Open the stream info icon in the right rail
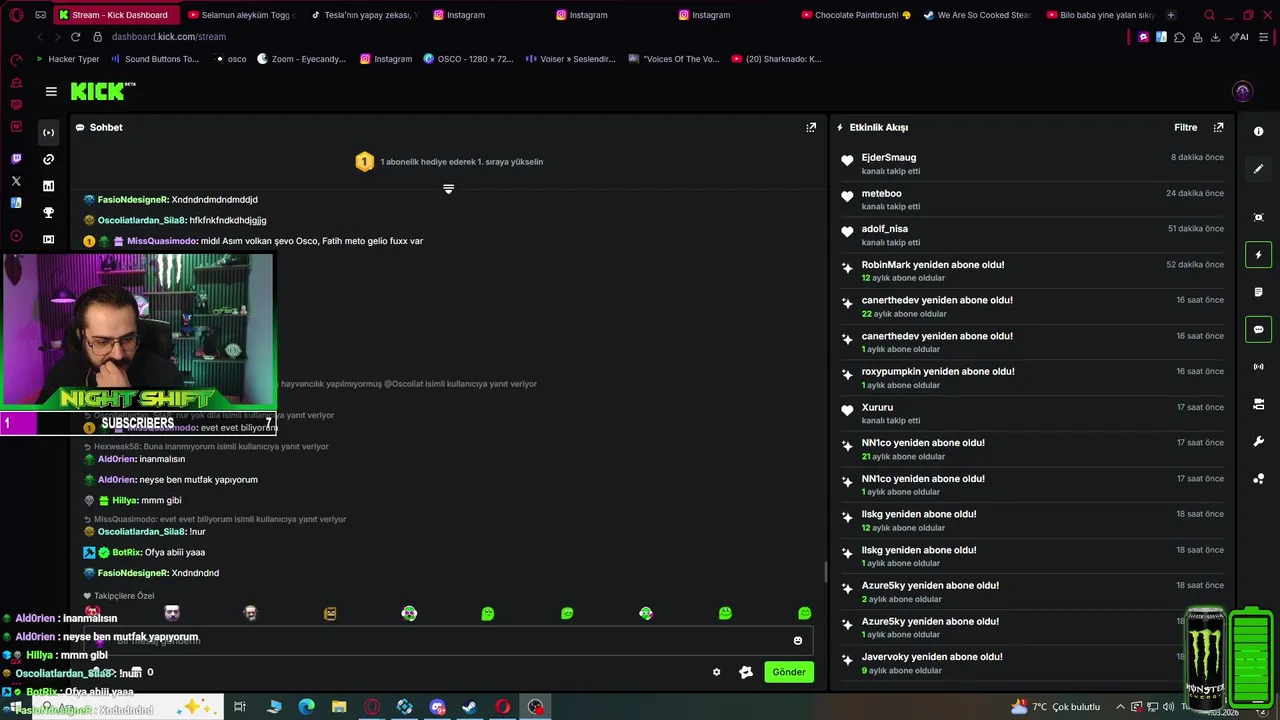1280x720 pixels. click(1258, 132)
